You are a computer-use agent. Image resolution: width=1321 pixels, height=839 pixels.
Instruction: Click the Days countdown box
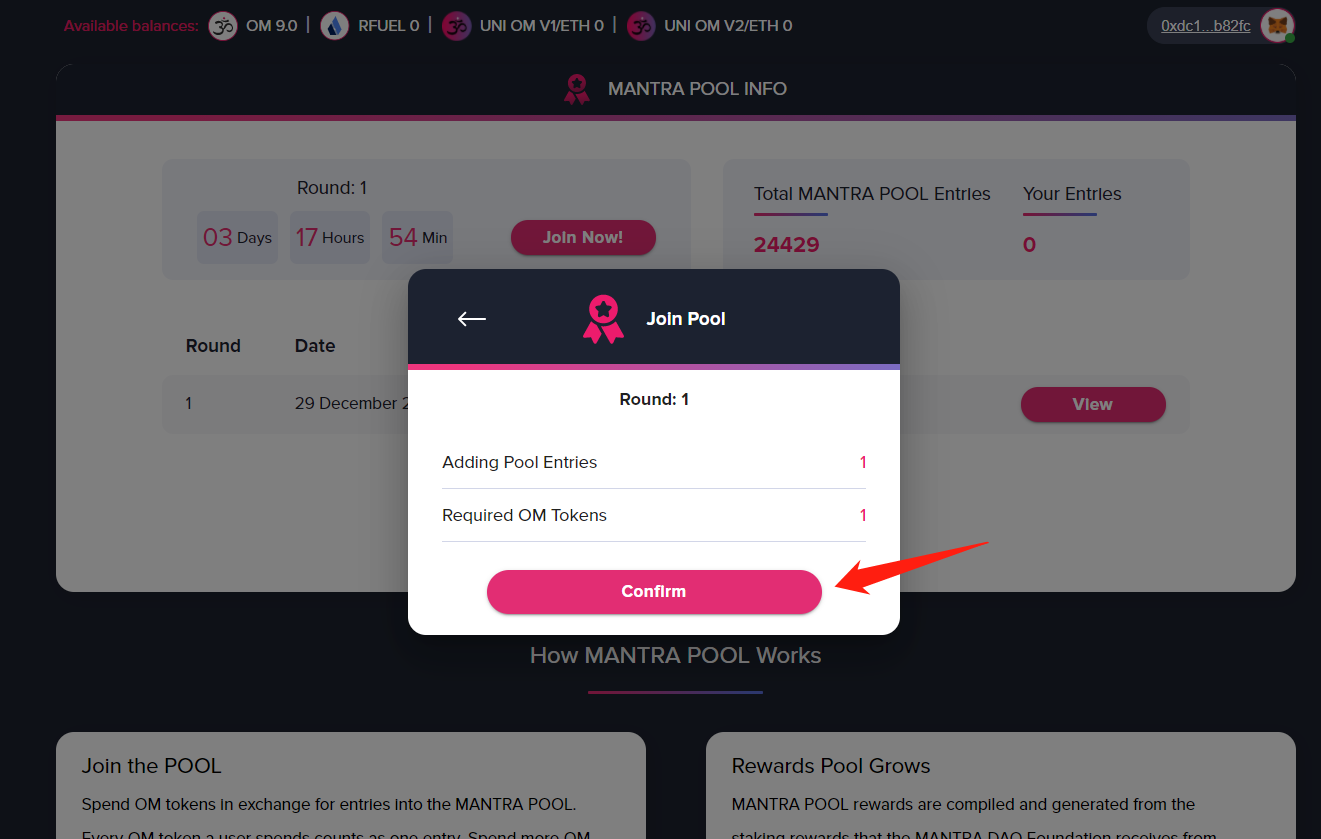(237, 238)
